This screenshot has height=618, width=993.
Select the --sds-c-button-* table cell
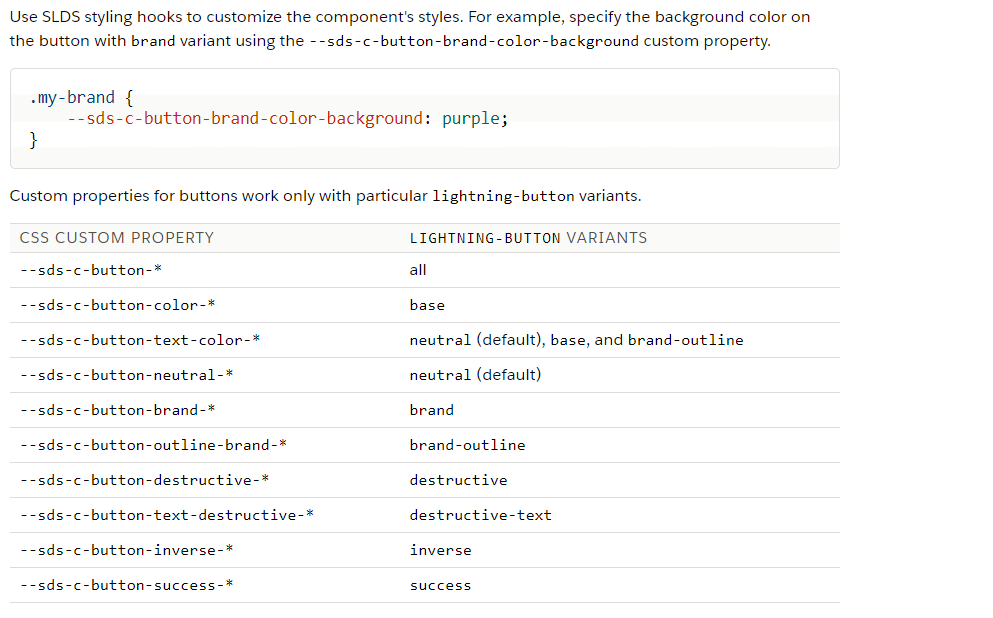(91, 270)
